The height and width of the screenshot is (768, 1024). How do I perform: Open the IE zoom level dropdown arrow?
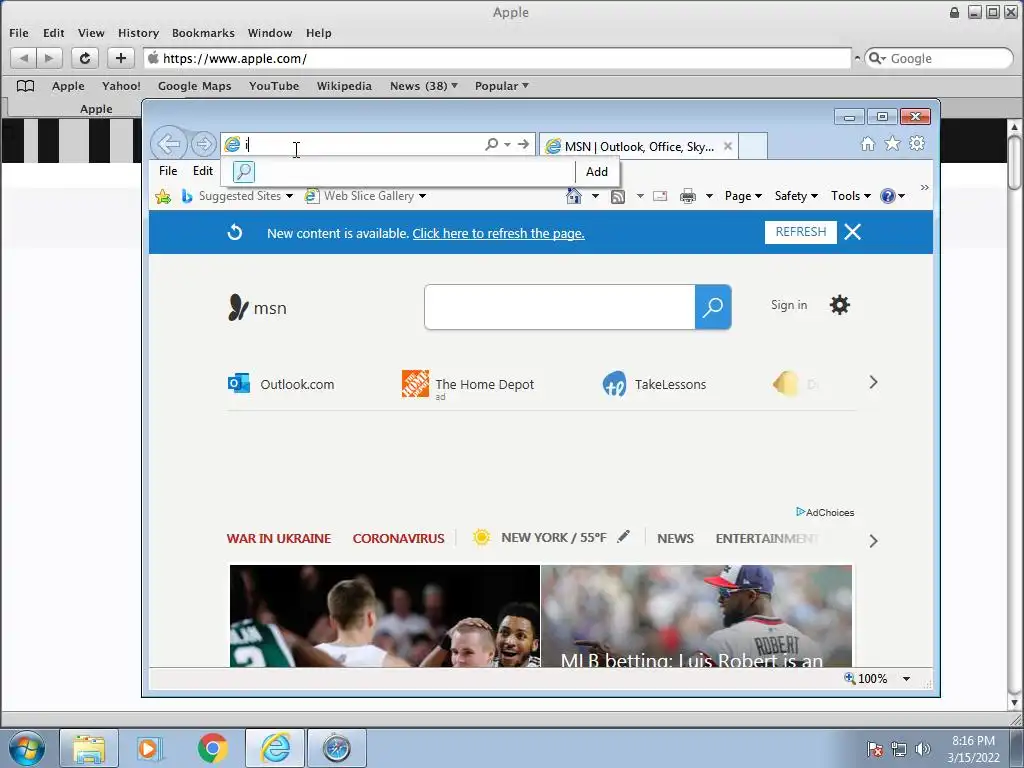click(x=906, y=679)
